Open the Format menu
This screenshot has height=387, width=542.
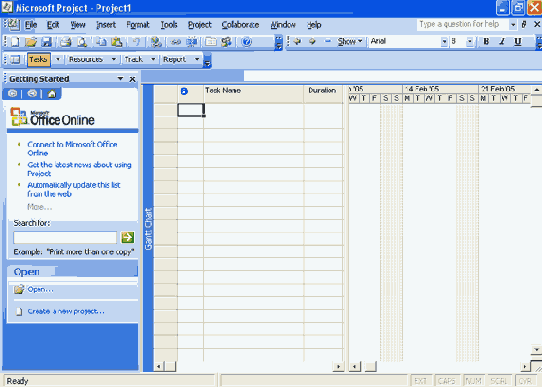coord(138,25)
